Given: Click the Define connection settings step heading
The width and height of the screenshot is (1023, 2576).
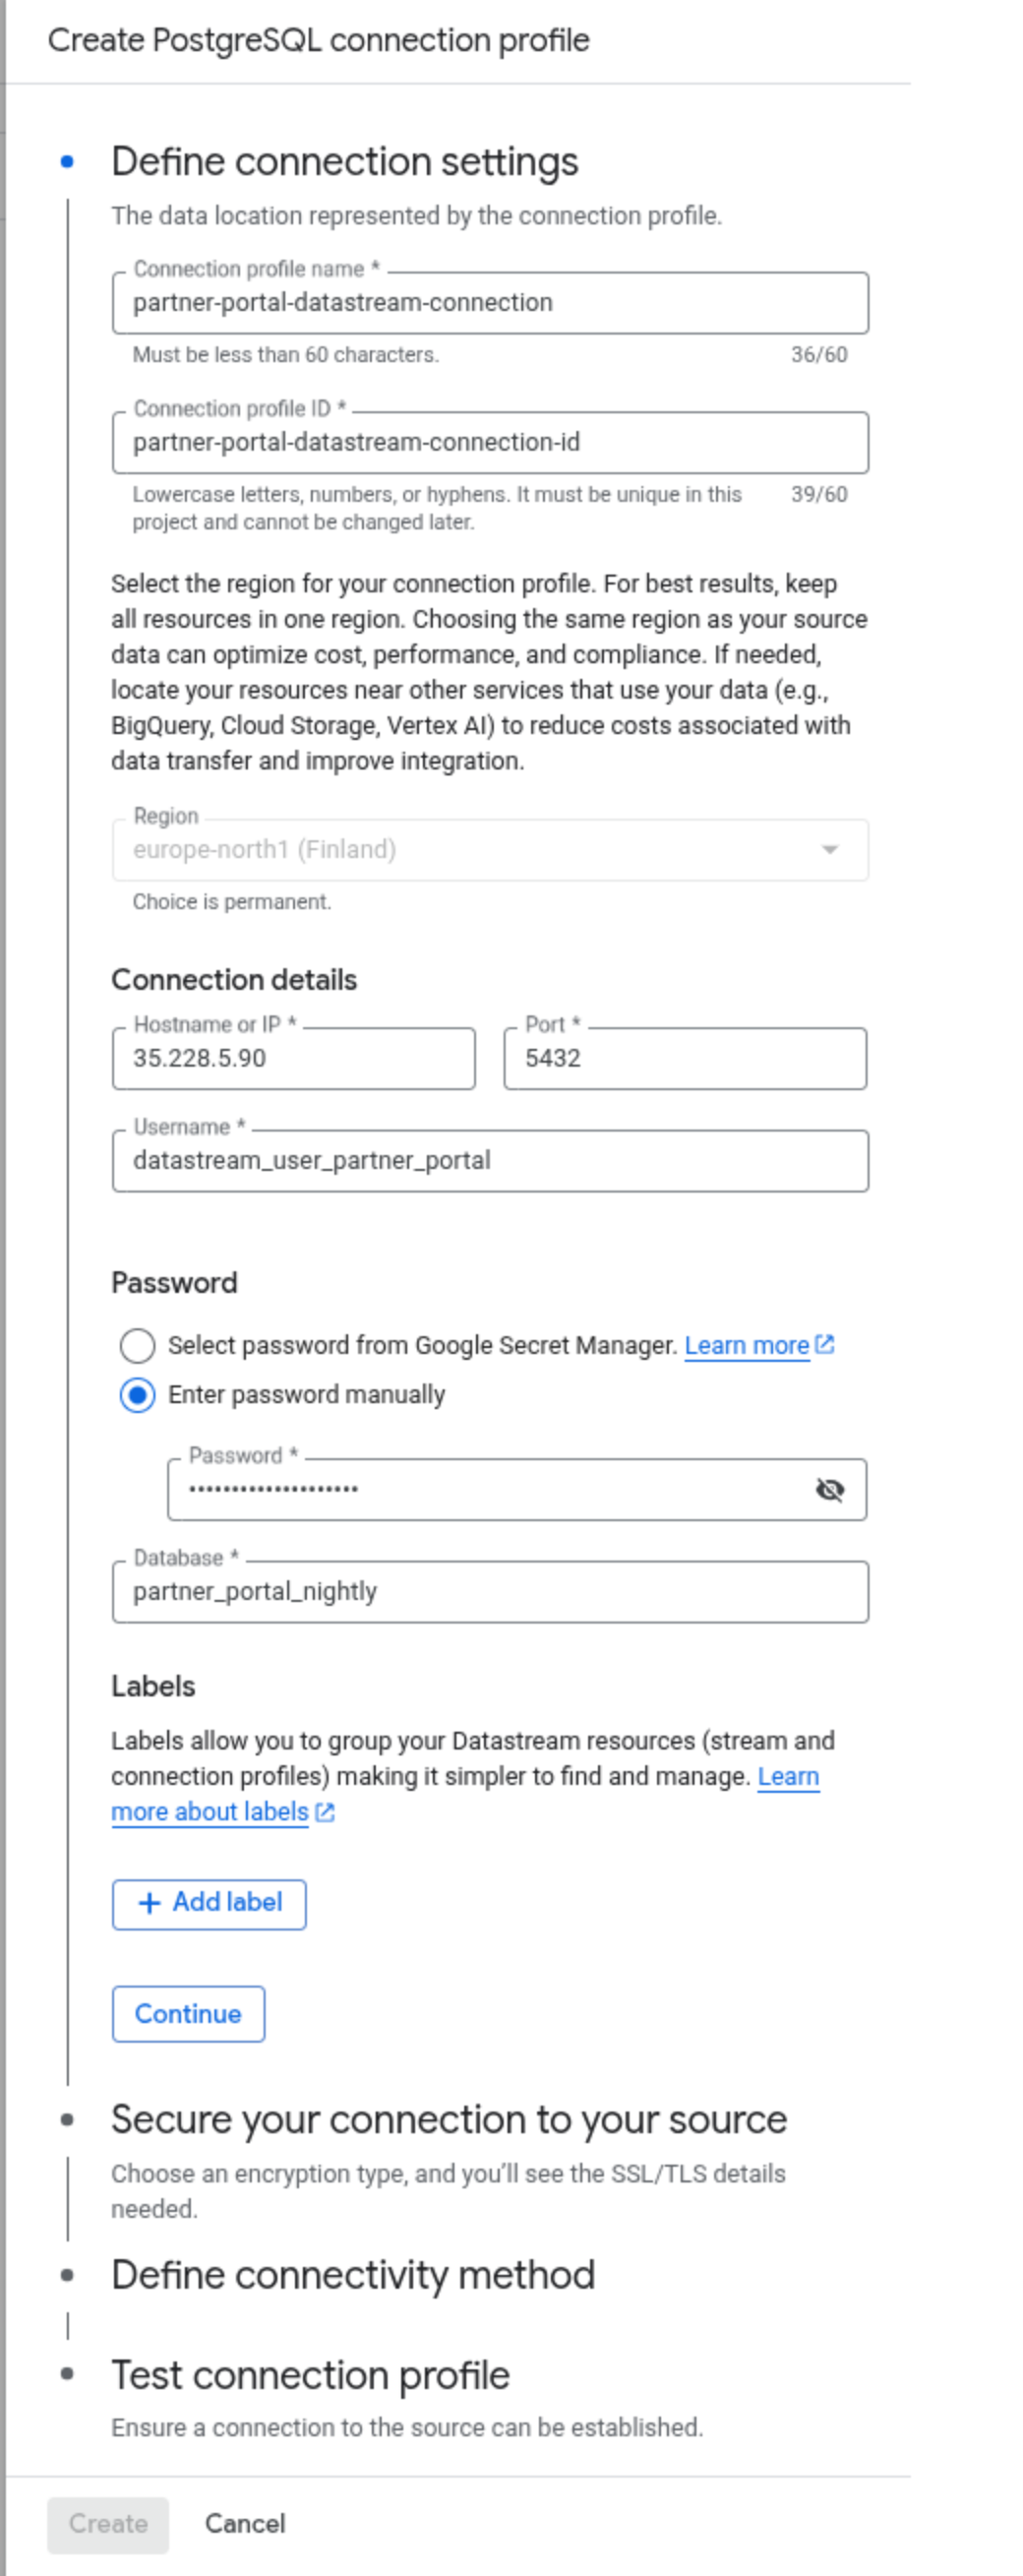Looking at the screenshot, I should 345,162.
